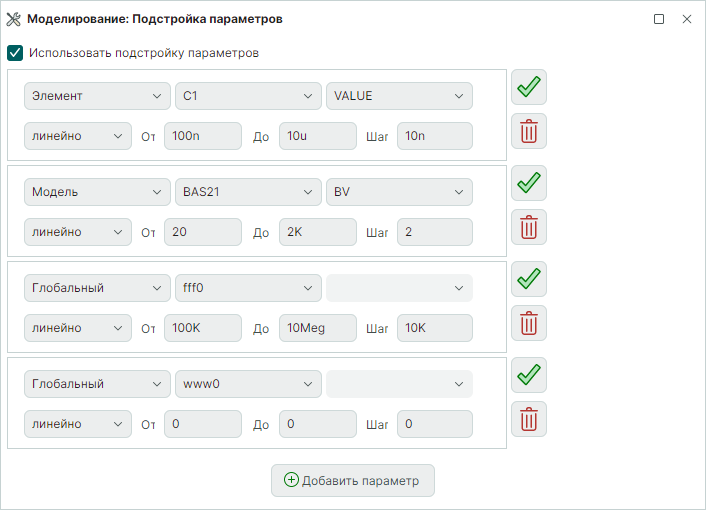This screenshot has height=510, width=706.
Task: Click the 'До' field containing 10Meg
Action: (x=317, y=328)
